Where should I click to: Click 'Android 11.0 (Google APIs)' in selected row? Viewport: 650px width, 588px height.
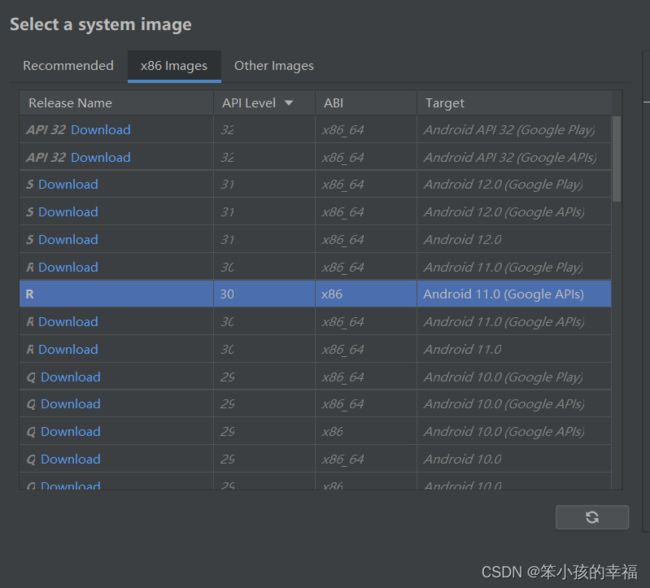pyautogui.click(x=503, y=294)
